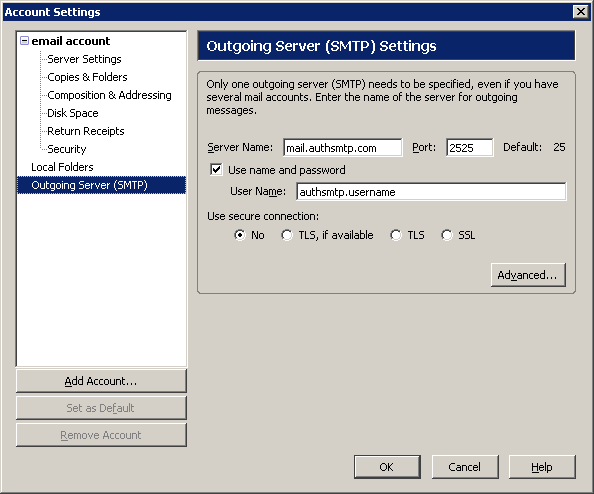Open the Advanced... settings dialog
Image resolution: width=594 pixels, height=494 pixels.
(x=528, y=275)
